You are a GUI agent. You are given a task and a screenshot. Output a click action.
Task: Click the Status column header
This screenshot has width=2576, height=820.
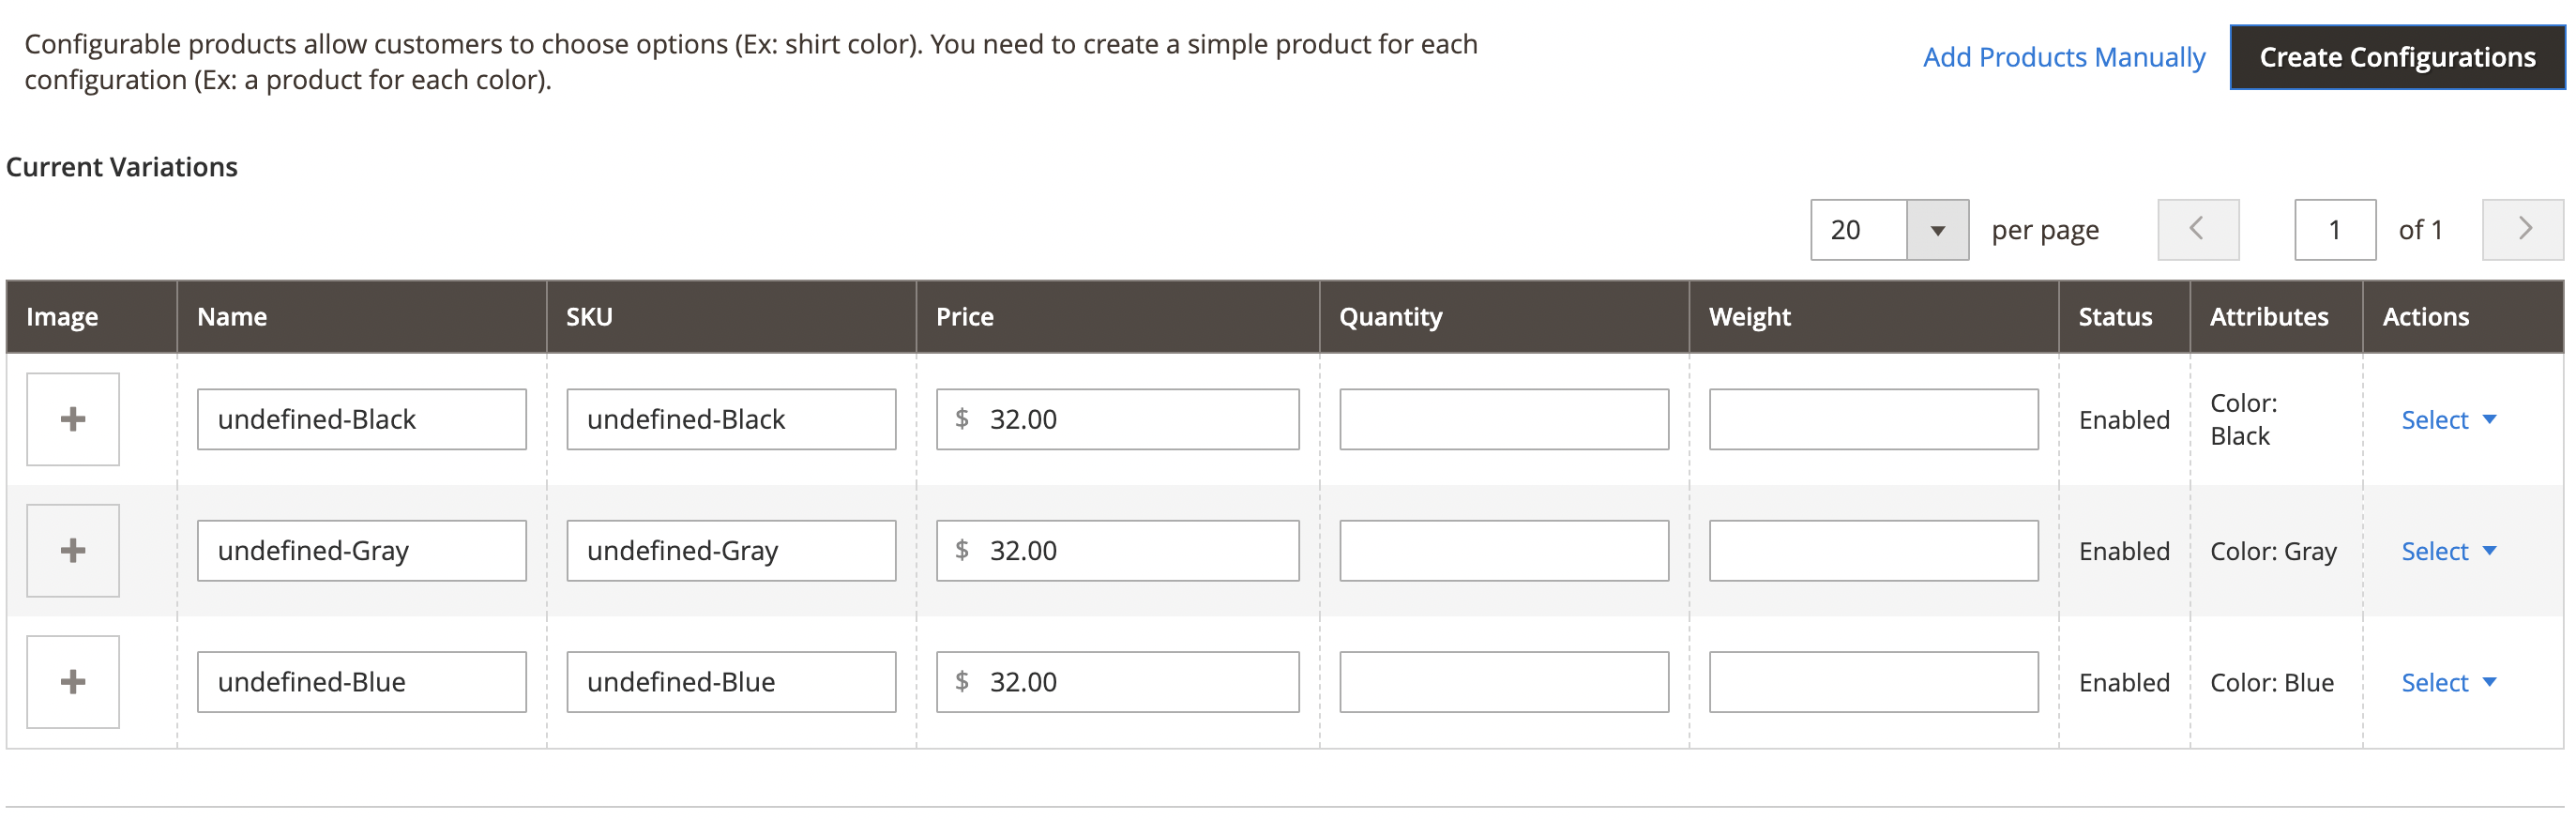coord(2114,316)
